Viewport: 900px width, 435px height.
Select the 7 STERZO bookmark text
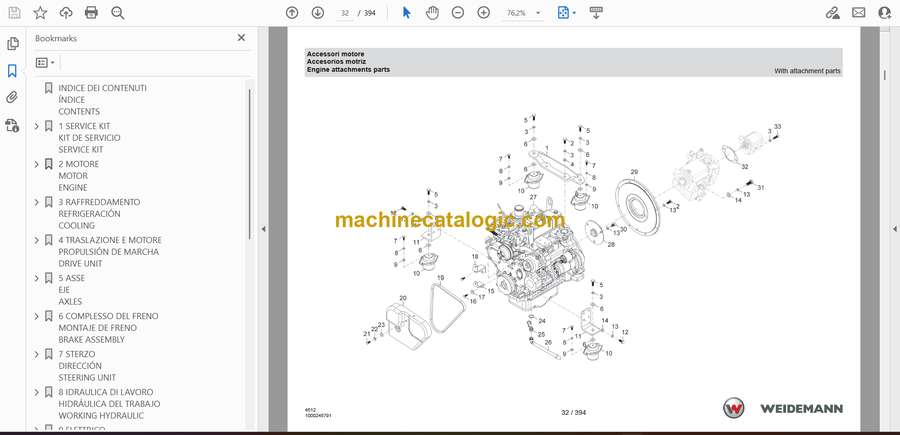87,366
